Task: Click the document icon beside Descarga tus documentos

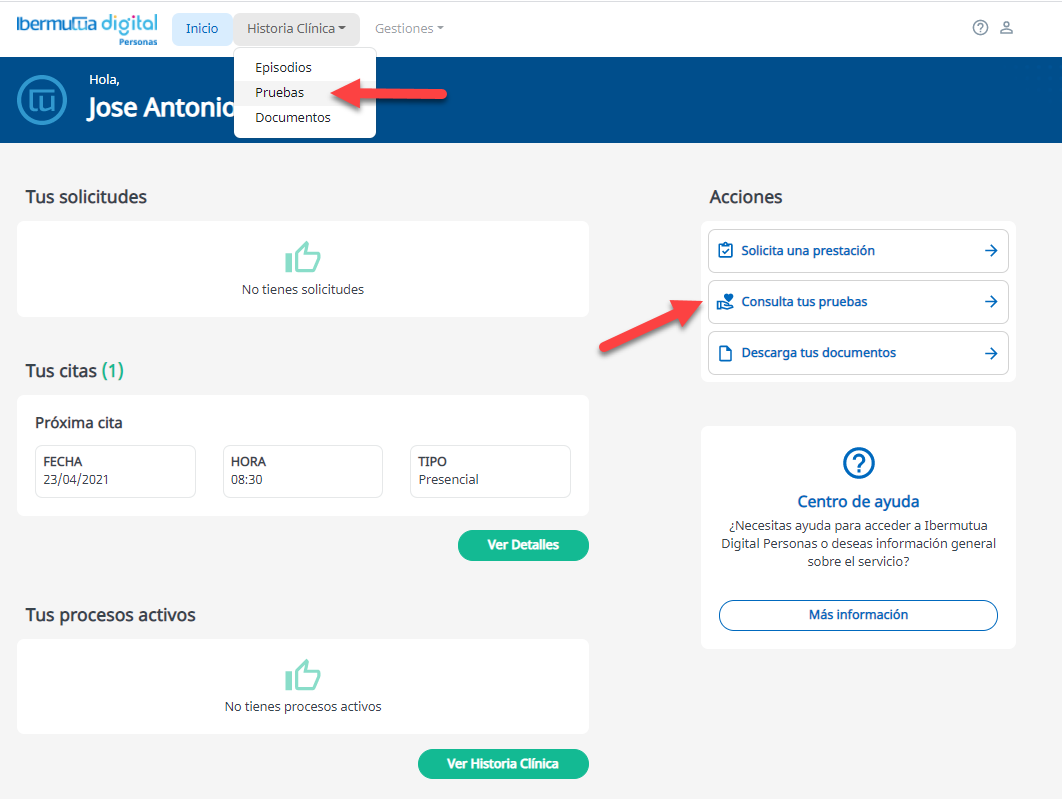Action: click(x=726, y=353)
